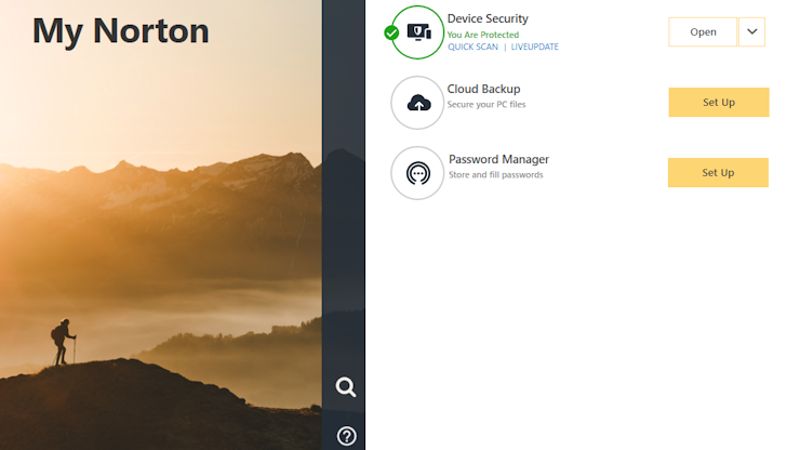This screenshot has width=800, height=450.
Task: Click the Device Security title
Action: 488,19
